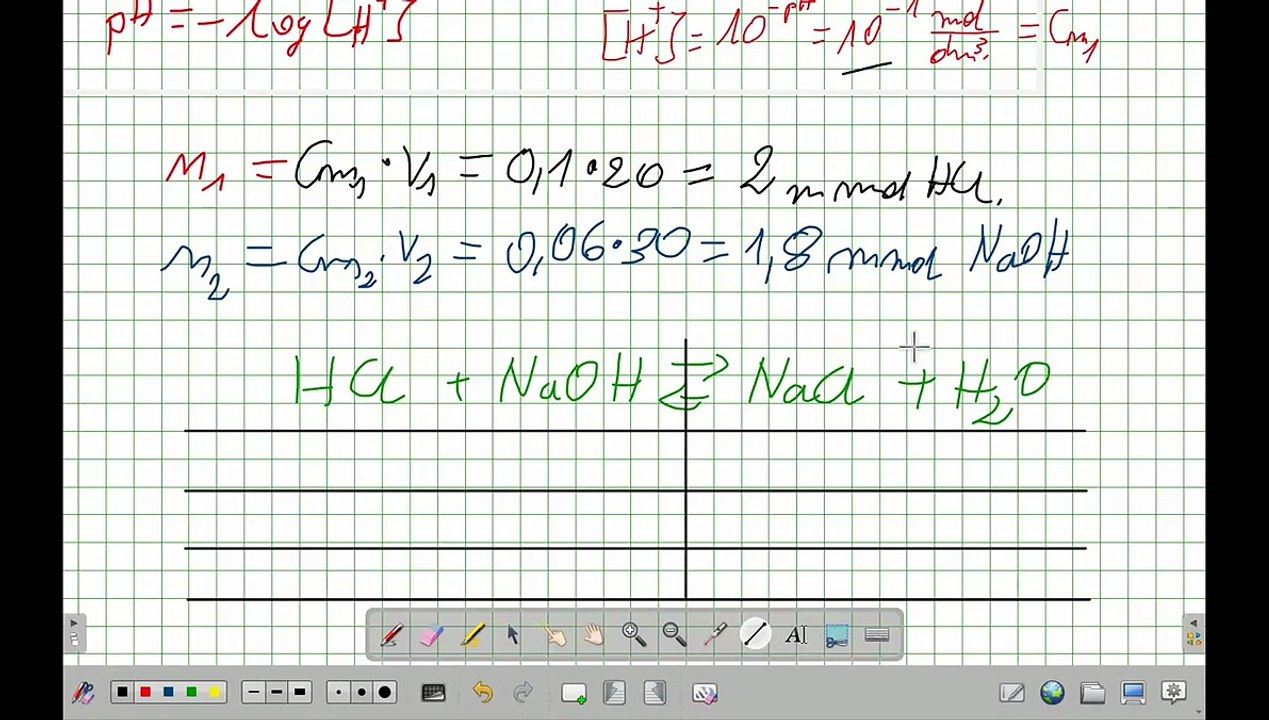Select the Line drawing tool
The width and height of the screenshot is (1269, 720).
click(755, 635)
